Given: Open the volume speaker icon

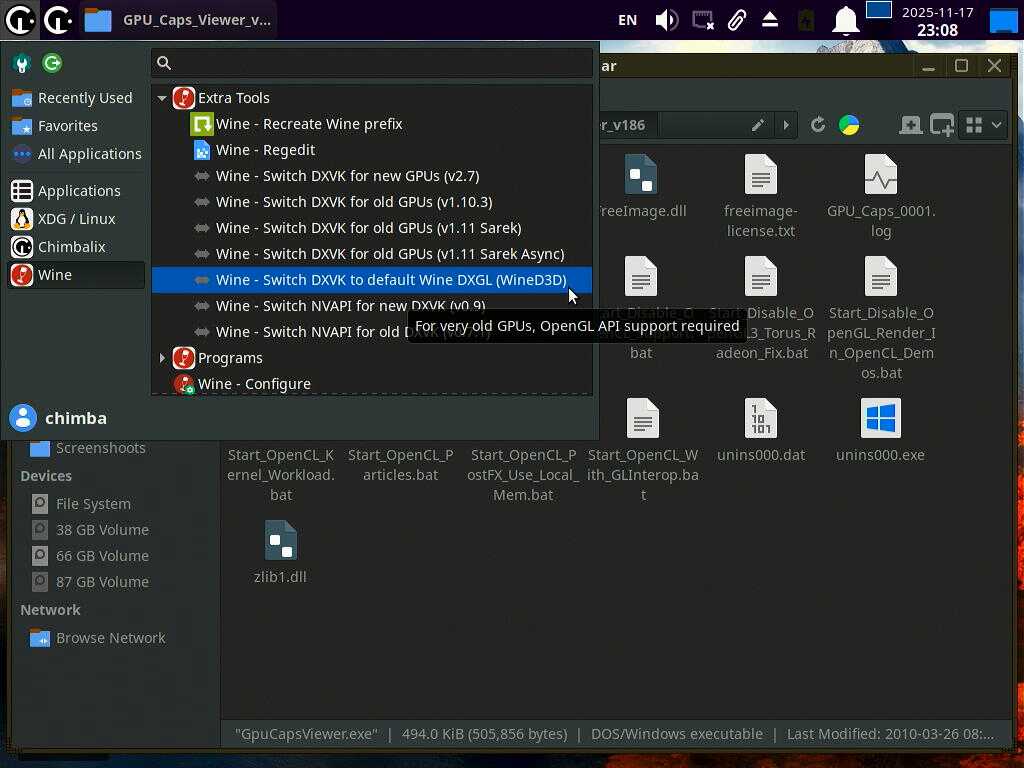Looking at the screenshot, I should (667, 20).
